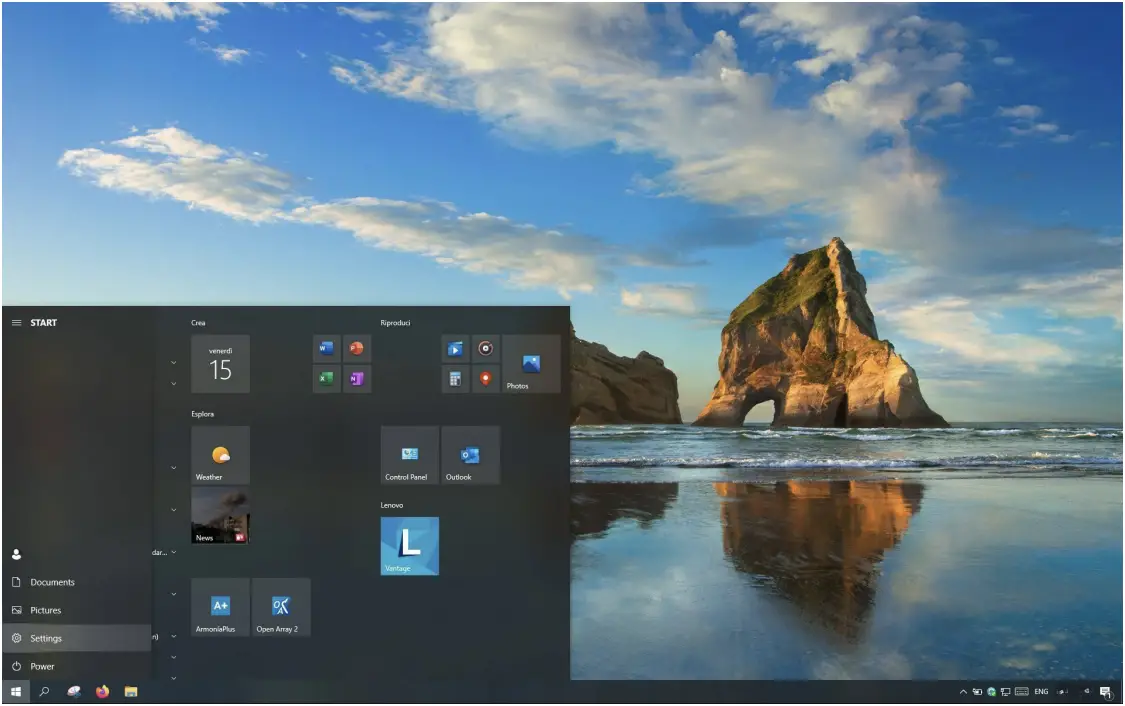Open the Excel tile
Viewport: 1125px width, 706px height.
pyautogui.click(x=326, y=379)
